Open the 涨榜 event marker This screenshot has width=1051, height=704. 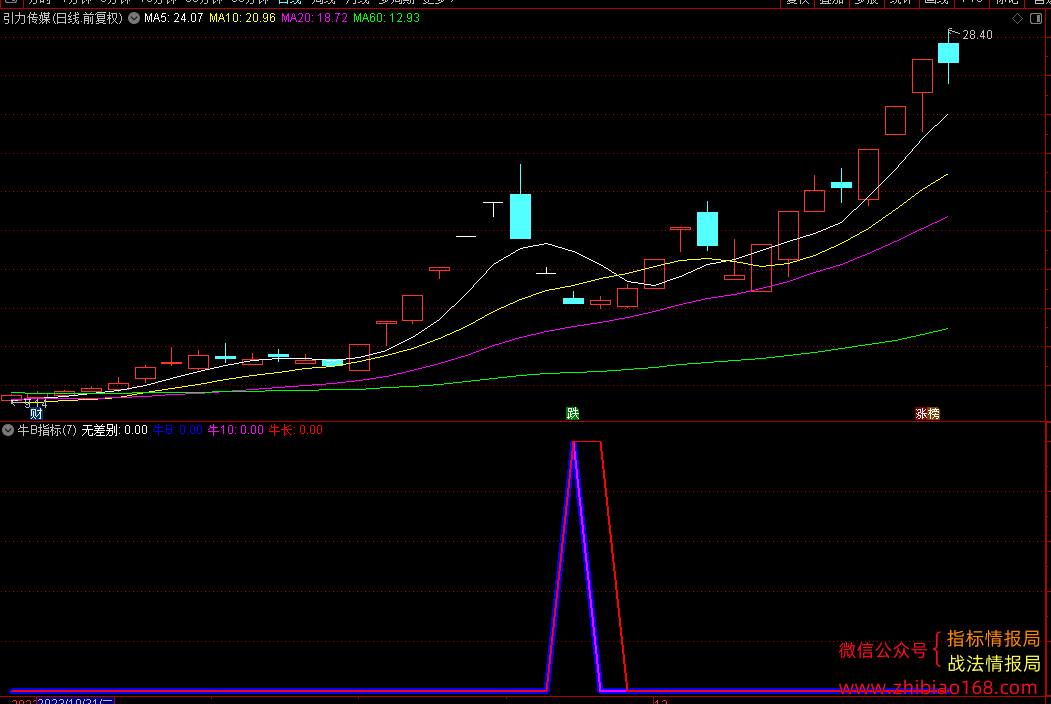(x=928, y=414)
